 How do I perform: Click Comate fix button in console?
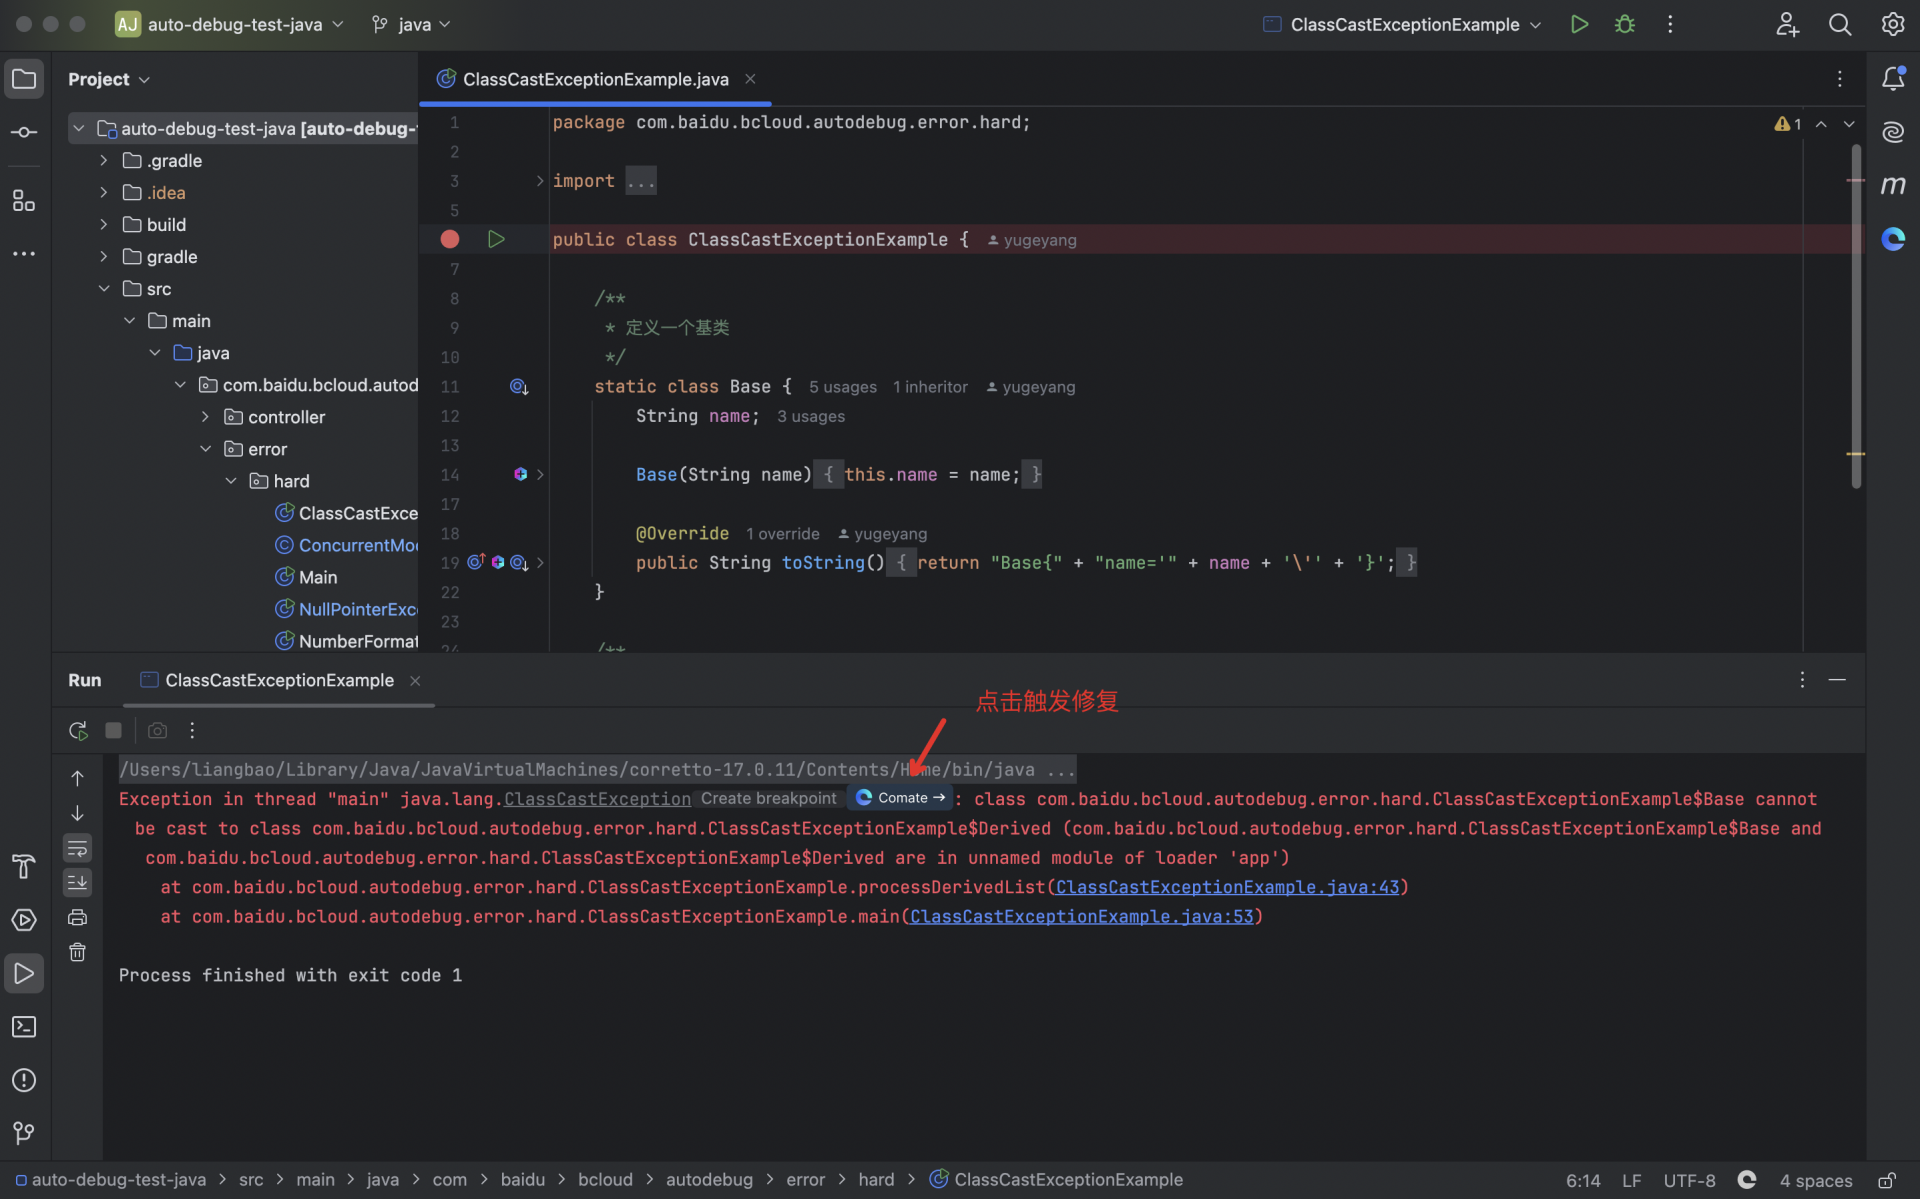click(900, 798)
